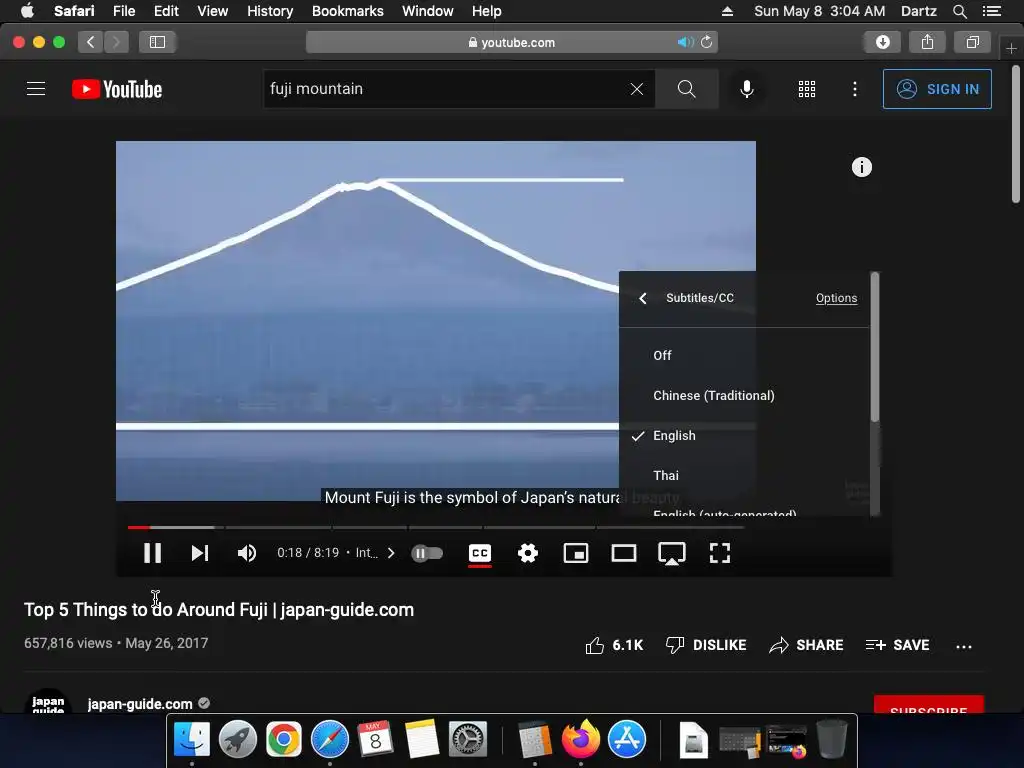Show Safari tab overview
Screen dimensions: 1024x768
(x=972, y=42)
